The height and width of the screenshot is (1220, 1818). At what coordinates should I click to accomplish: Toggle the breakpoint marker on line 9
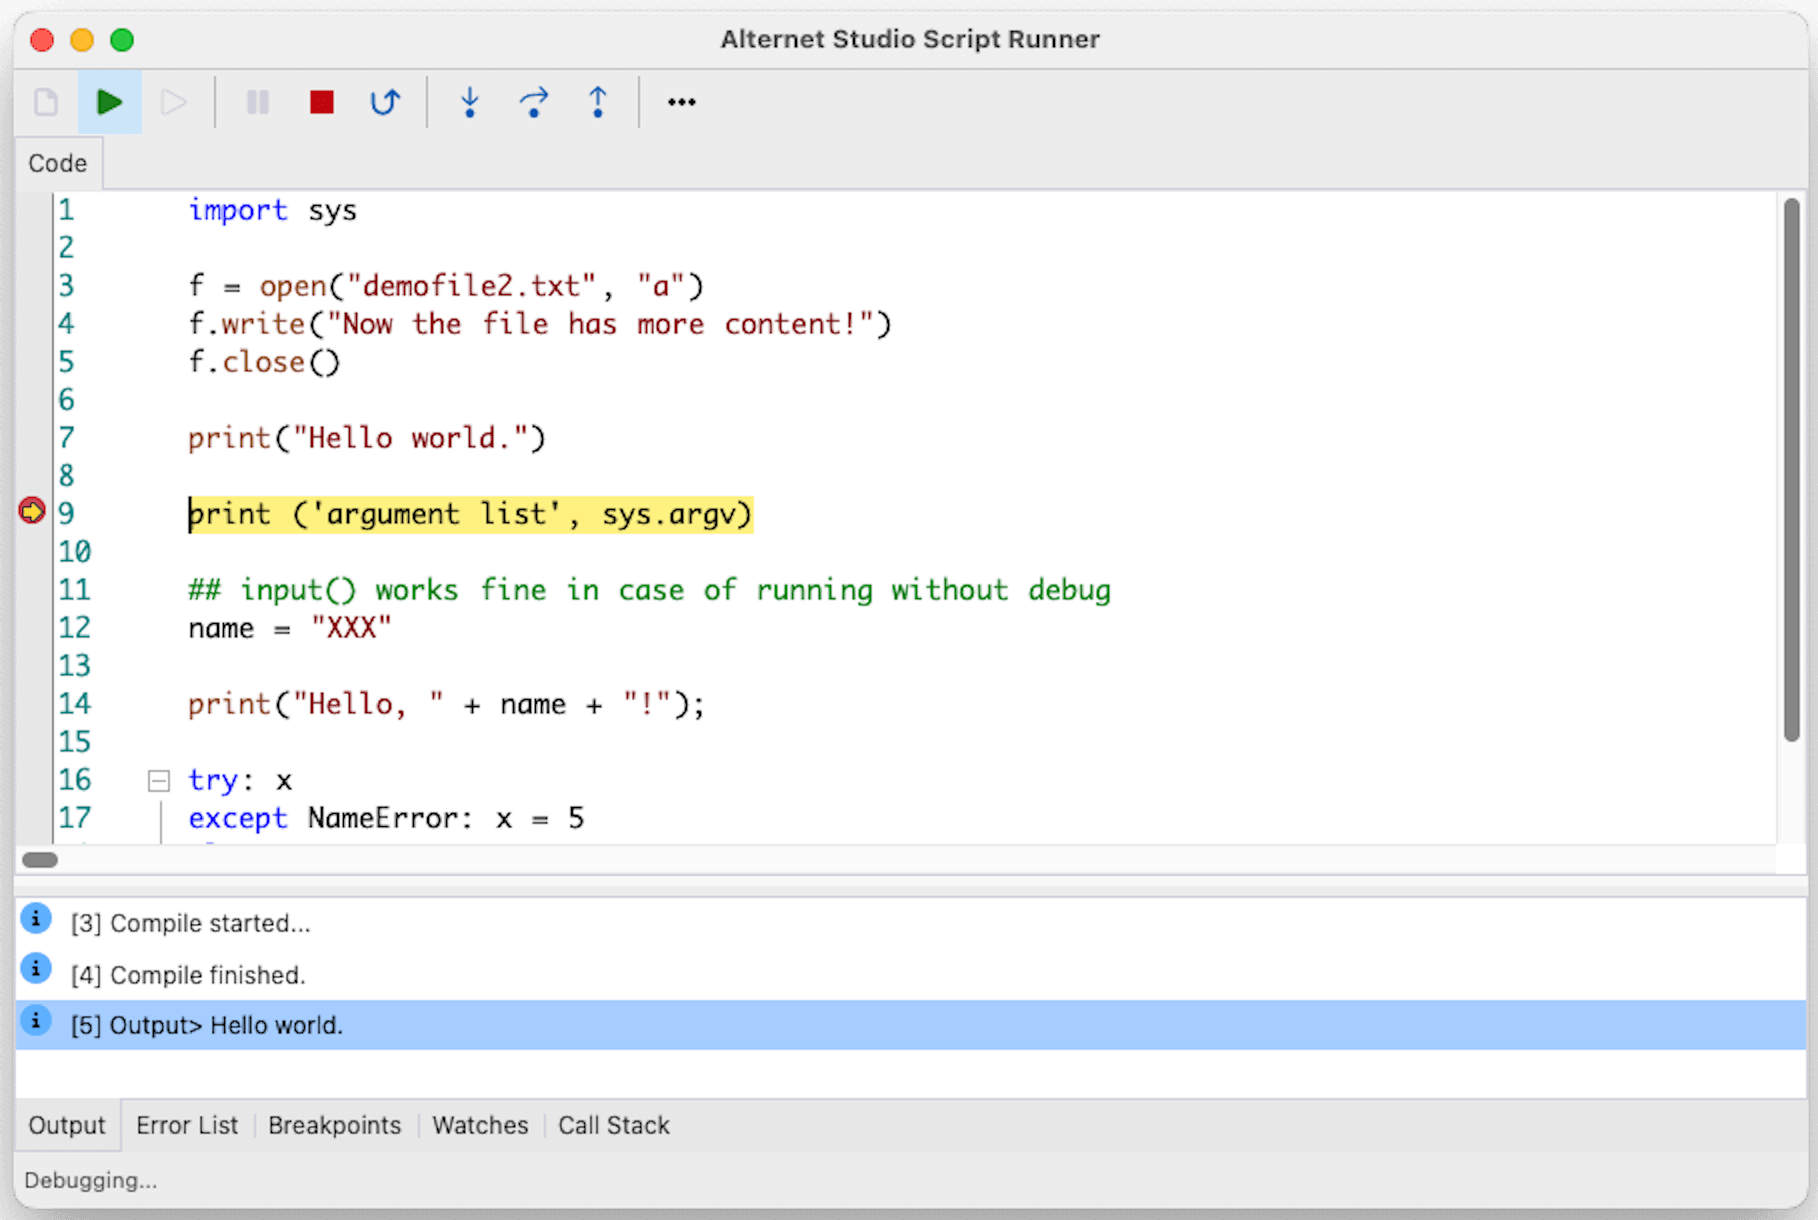click(32, 511)
